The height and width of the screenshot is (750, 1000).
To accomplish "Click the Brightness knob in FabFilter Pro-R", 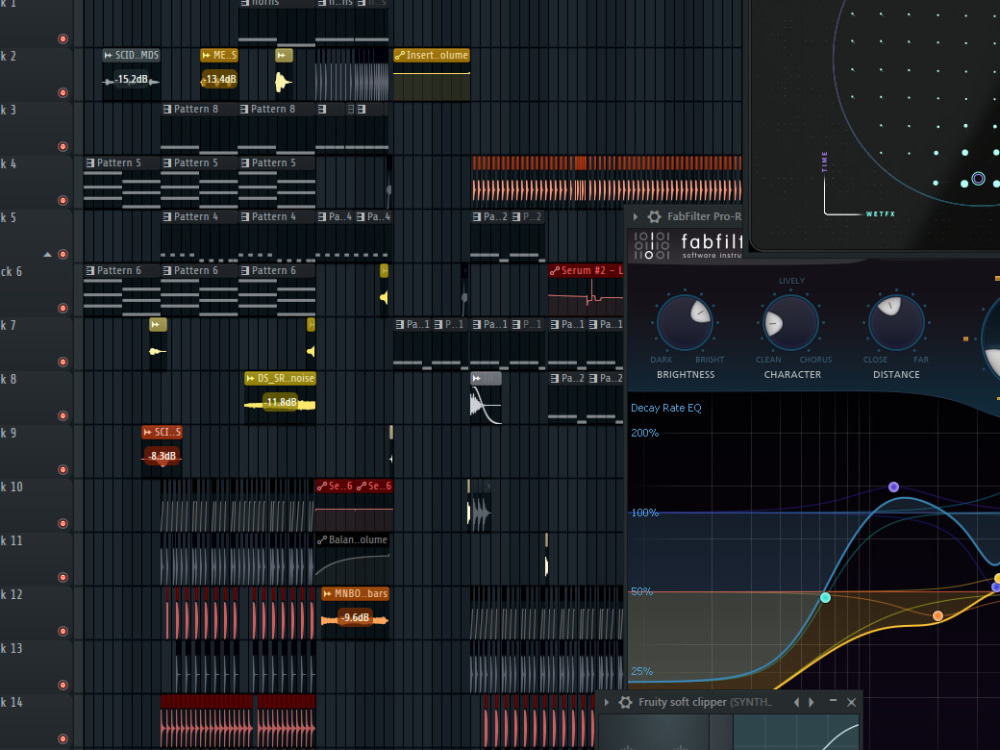I will coord(685,322).
